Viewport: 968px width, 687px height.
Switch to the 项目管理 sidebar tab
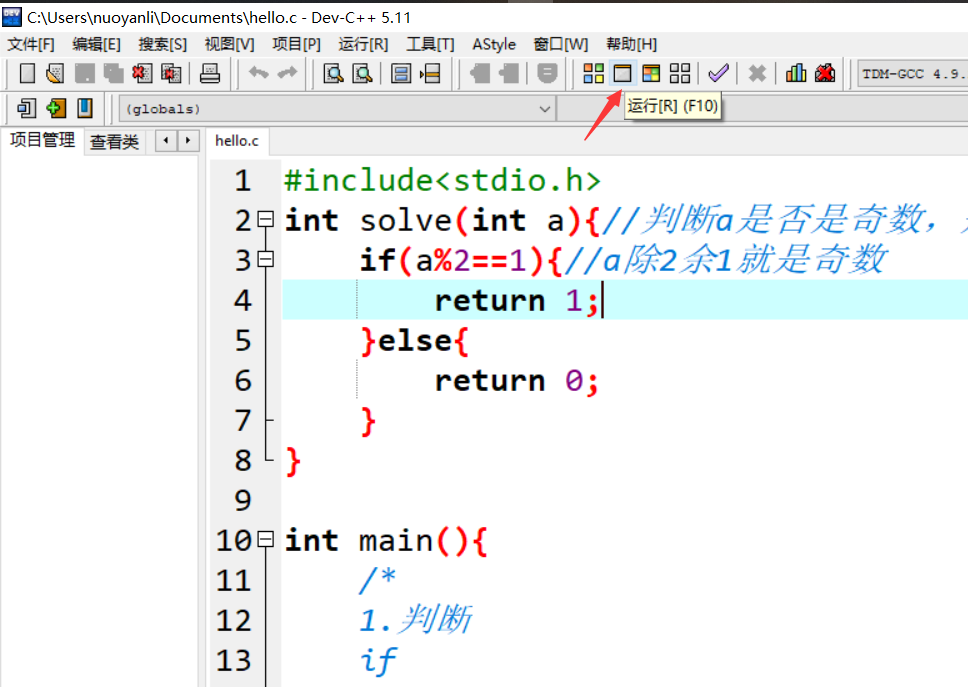(42, 140)
